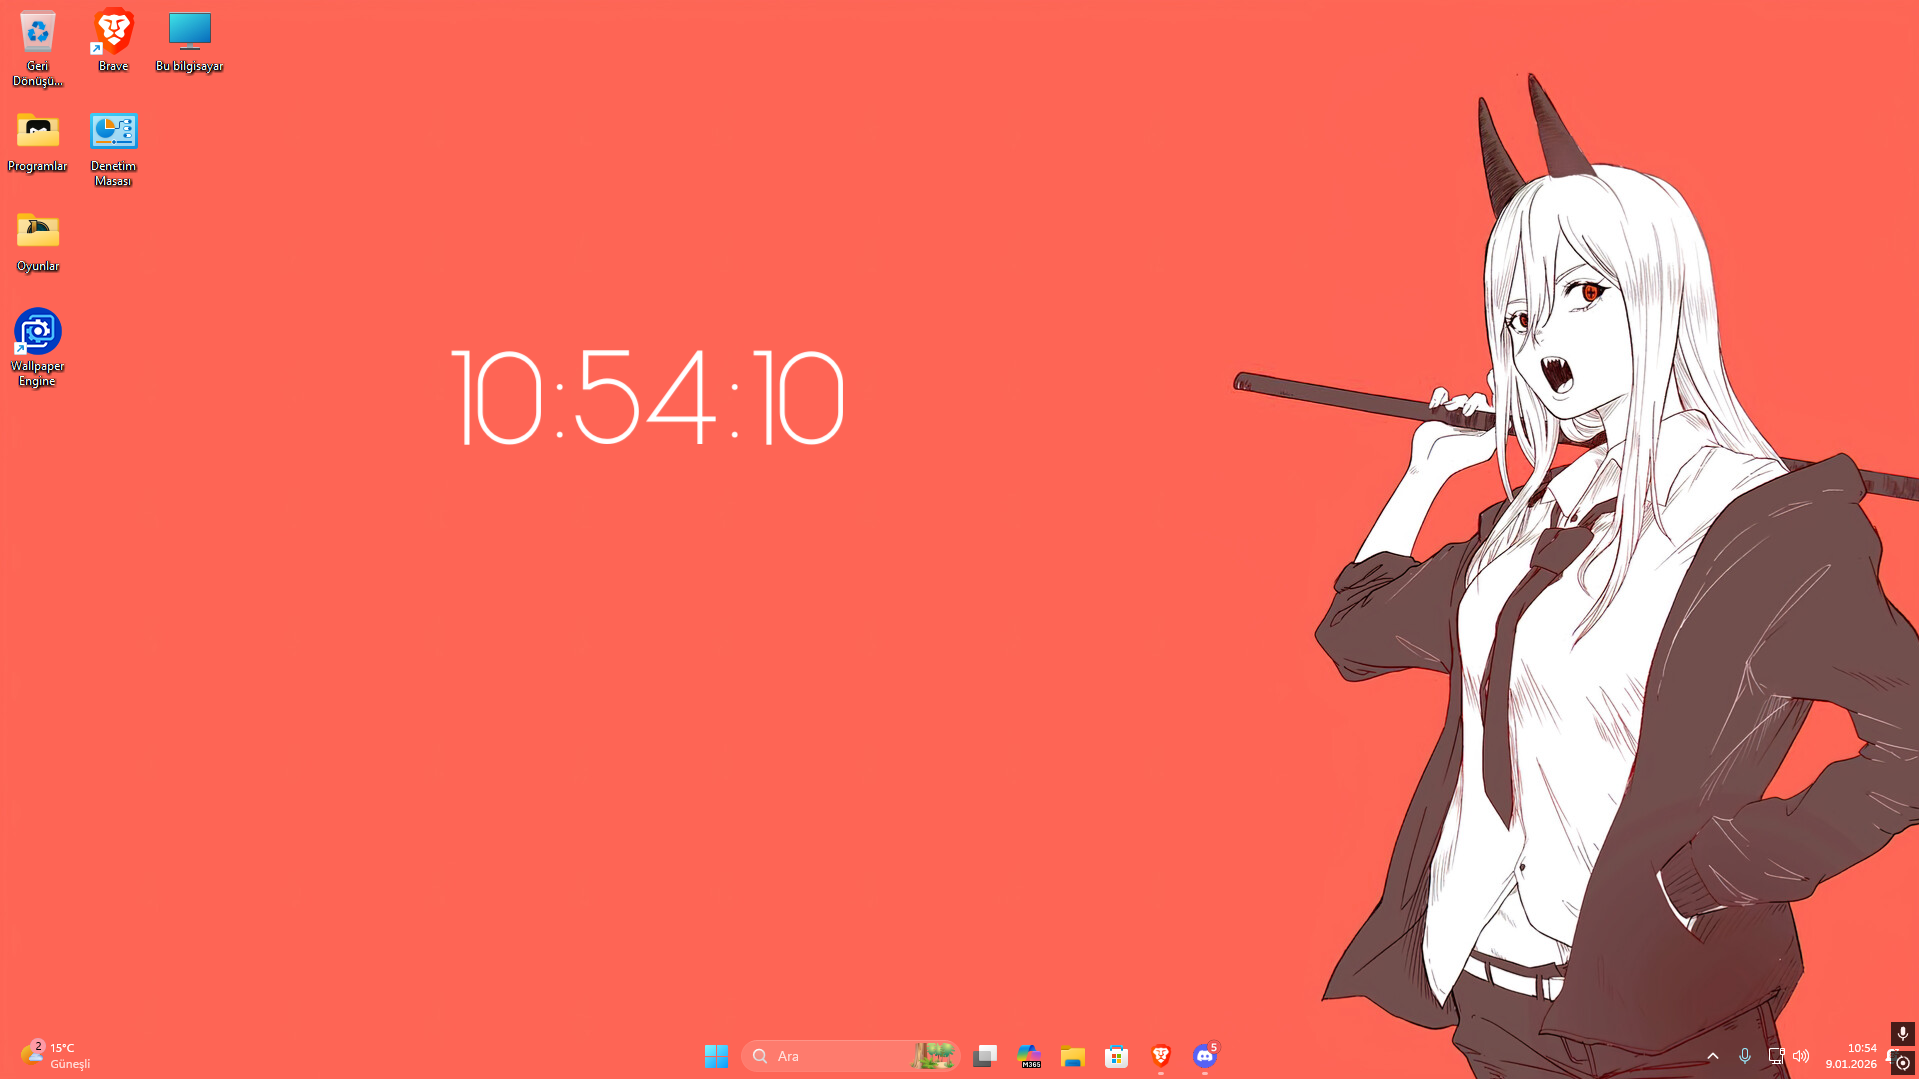Open the 15°C Güneşli weather widget
Image resolution: width=1919 pixels, height=1079 pixels.
point(56,1056)
